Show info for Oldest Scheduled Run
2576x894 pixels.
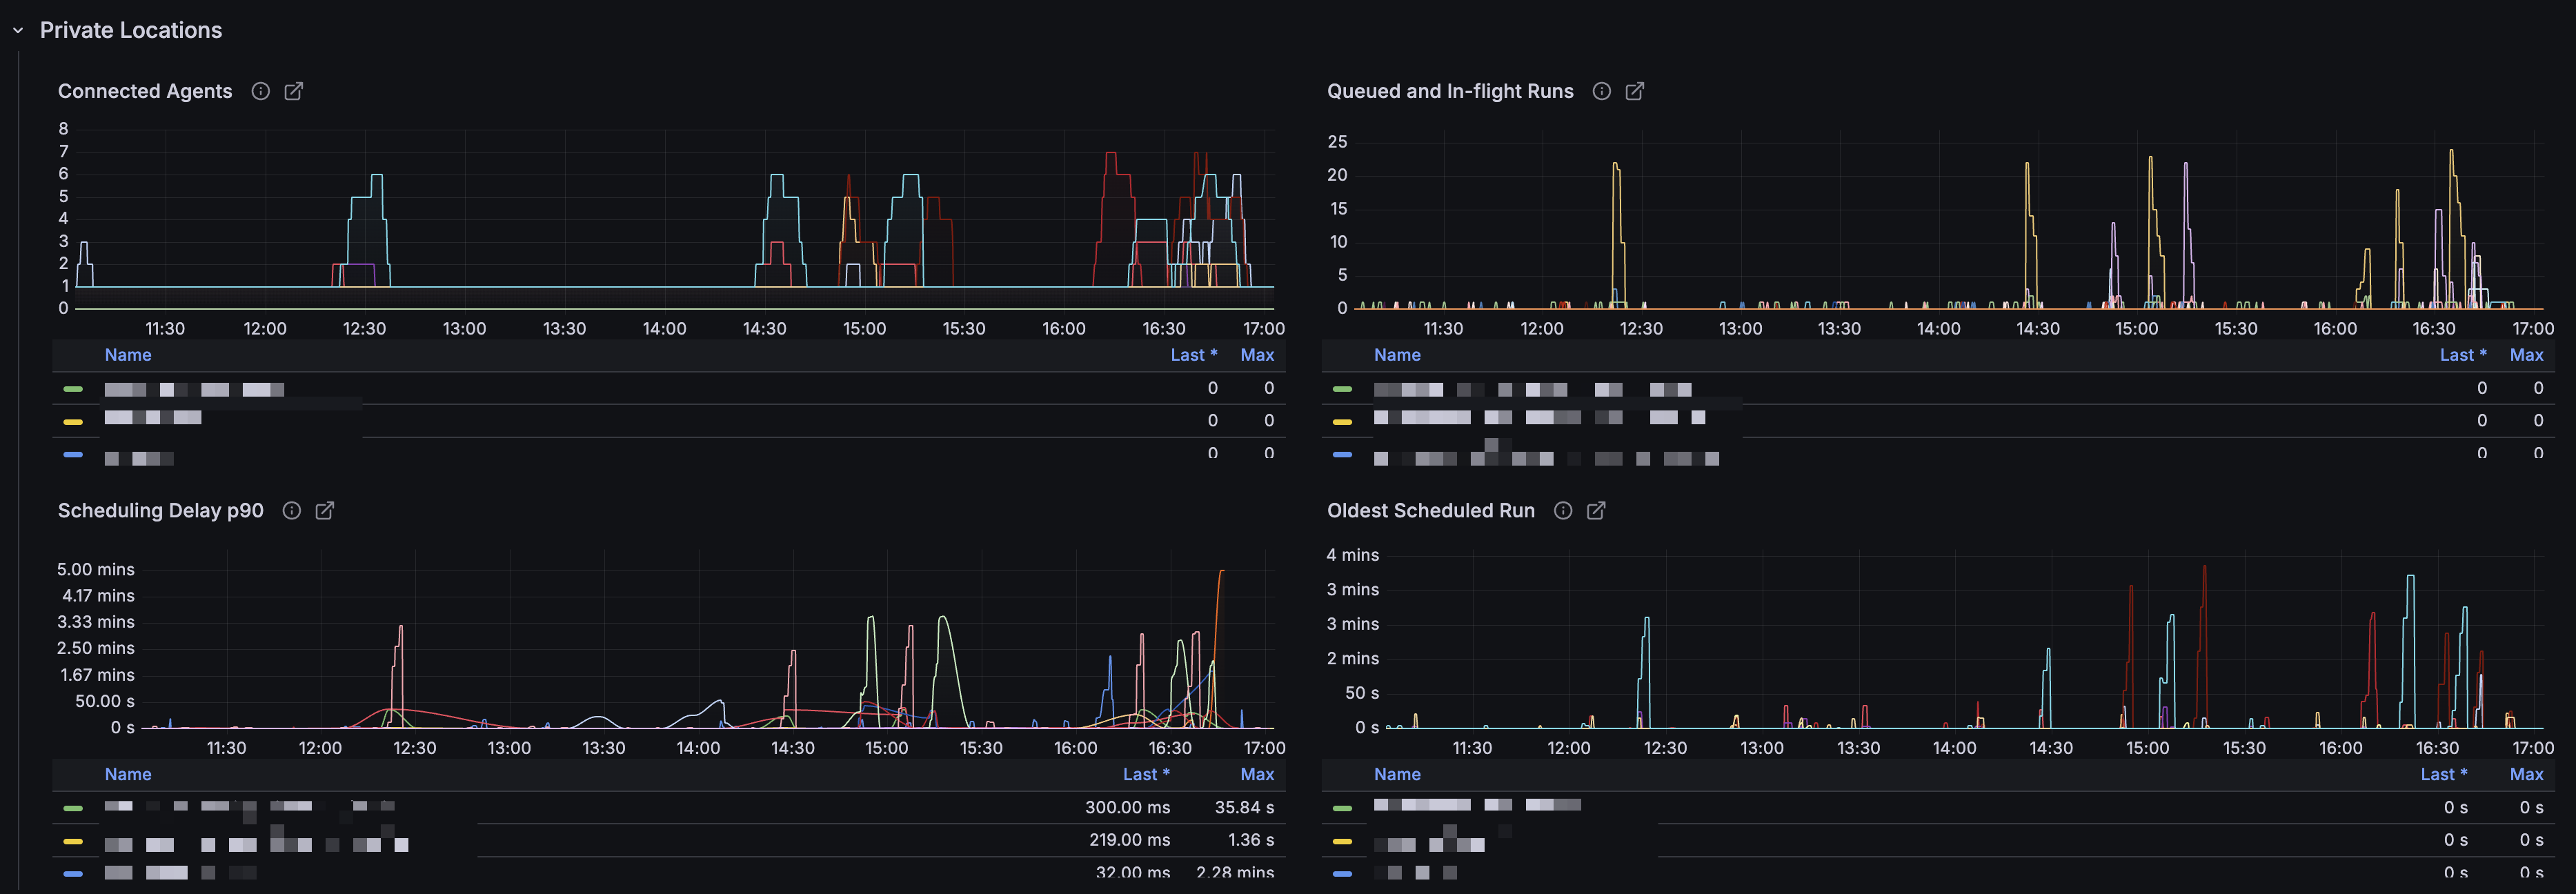[1563, 511]
